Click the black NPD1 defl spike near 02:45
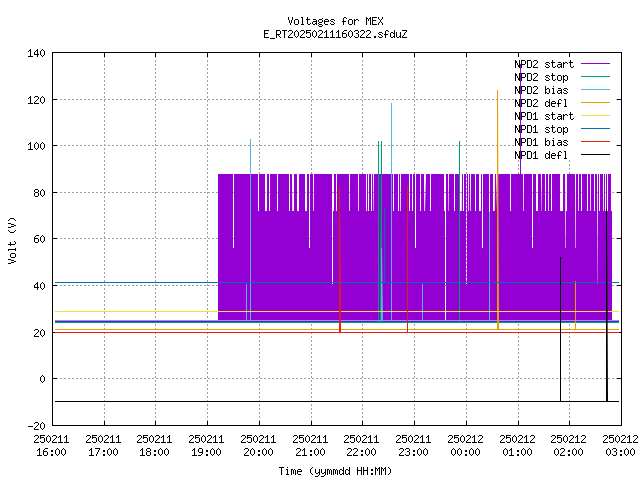Viewport: 640px width, 480px height. click(607, 305)
